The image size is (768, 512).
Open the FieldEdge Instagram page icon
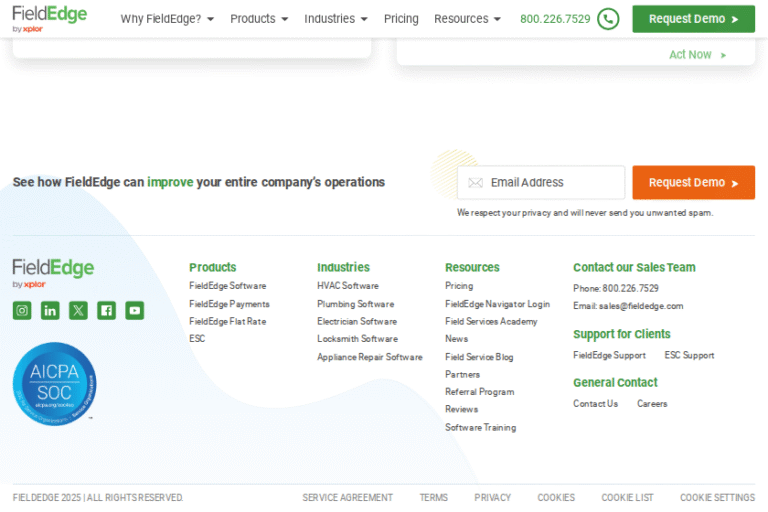coord(22,310)
